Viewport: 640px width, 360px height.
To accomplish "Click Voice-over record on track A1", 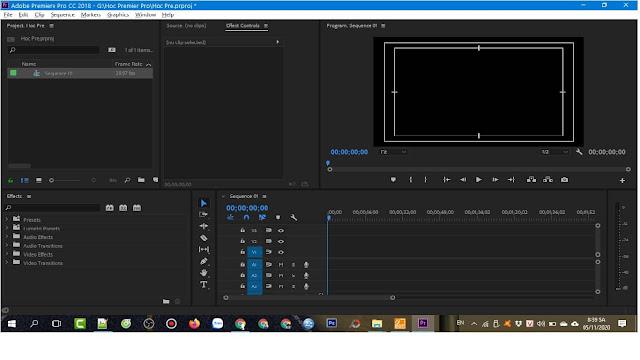I will [306, 265].
